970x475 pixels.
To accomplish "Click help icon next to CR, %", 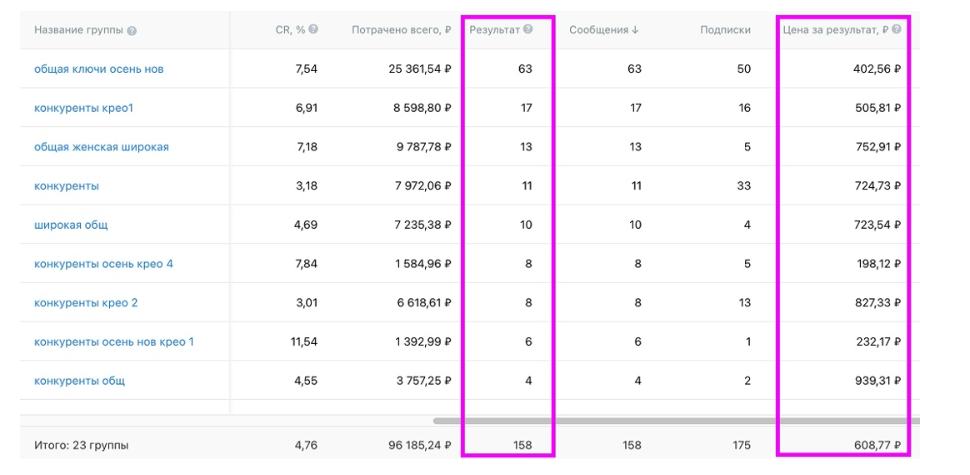I will 314,29.
